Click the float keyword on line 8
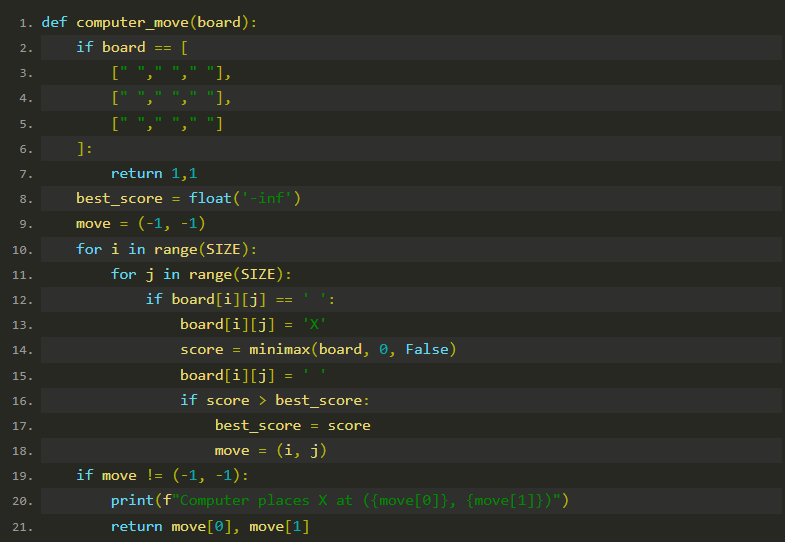This screenshot has height=542, width=785. [210, 198]
